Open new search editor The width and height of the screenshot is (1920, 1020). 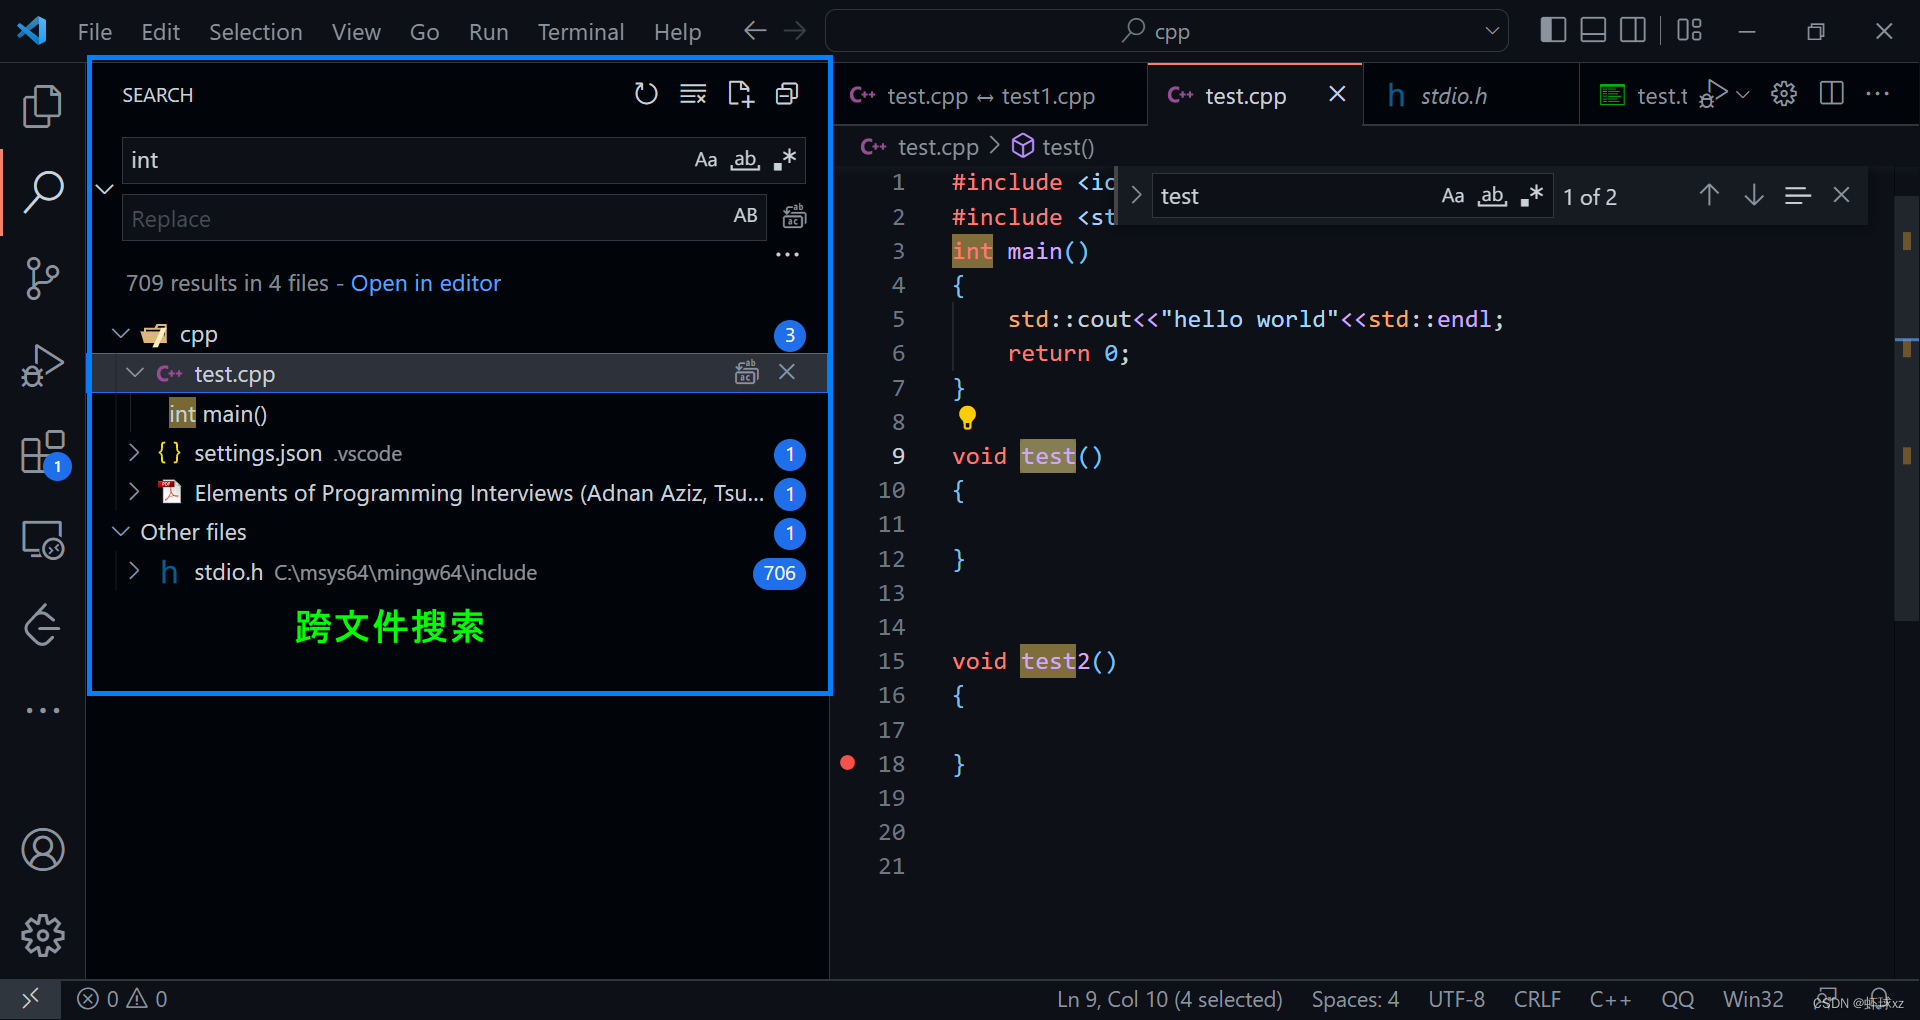point(740,94)
